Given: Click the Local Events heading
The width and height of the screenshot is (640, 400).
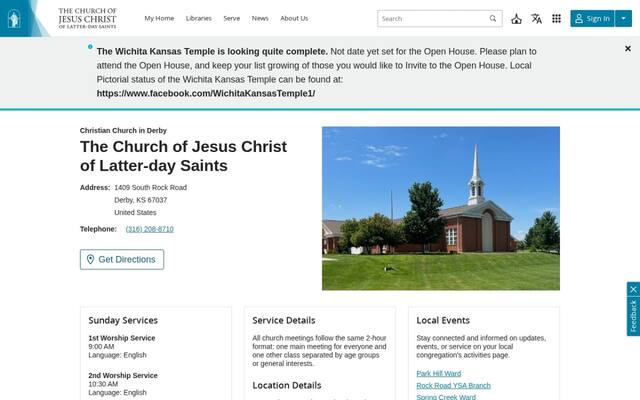Looking at the screenshot, I should point(443,320).
